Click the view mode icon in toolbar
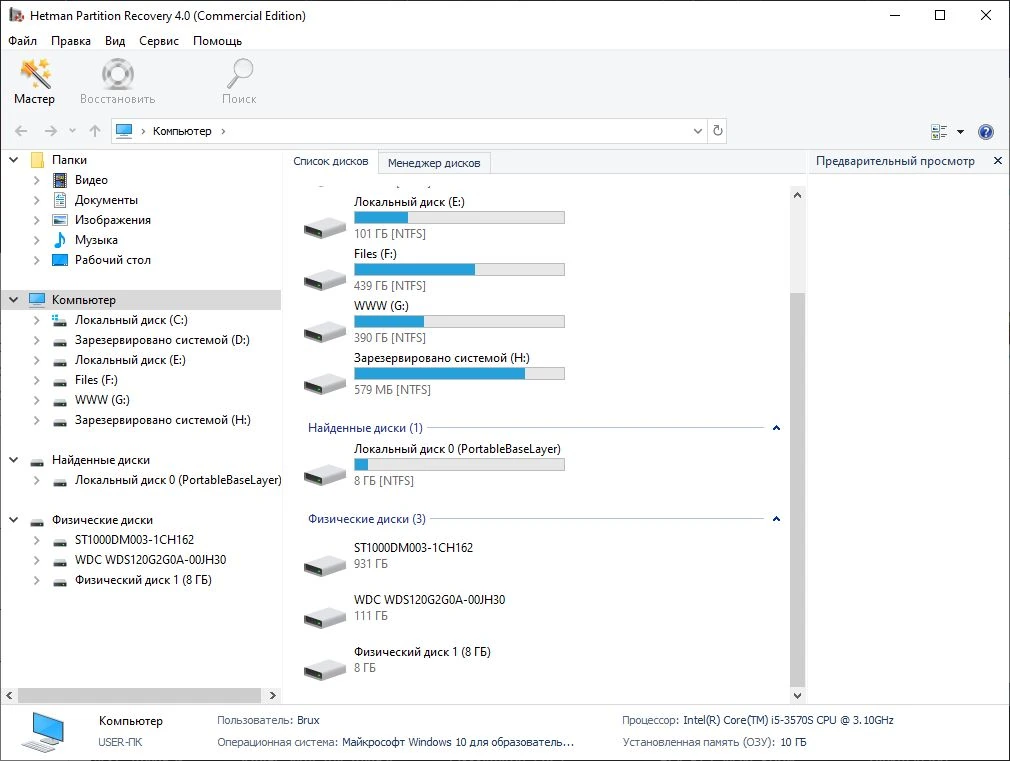Screen dimensions: 1010x761 (x=939, y=131)
